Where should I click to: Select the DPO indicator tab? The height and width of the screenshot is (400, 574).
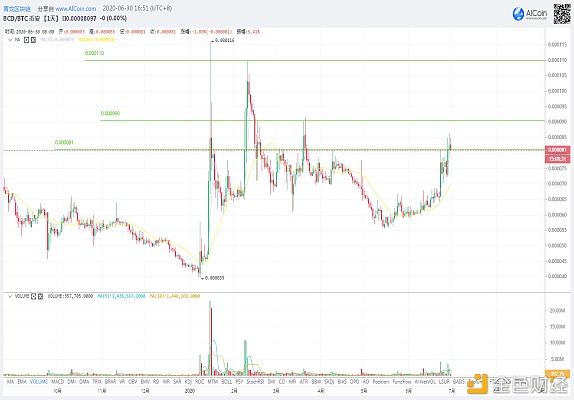pyautogui.click(x=354, y=382)
